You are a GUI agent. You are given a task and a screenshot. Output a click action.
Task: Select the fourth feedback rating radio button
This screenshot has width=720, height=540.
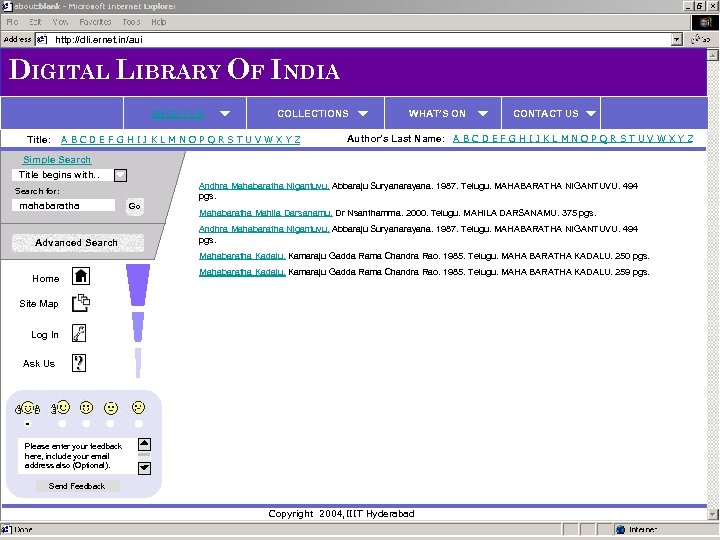click(110, 424)
